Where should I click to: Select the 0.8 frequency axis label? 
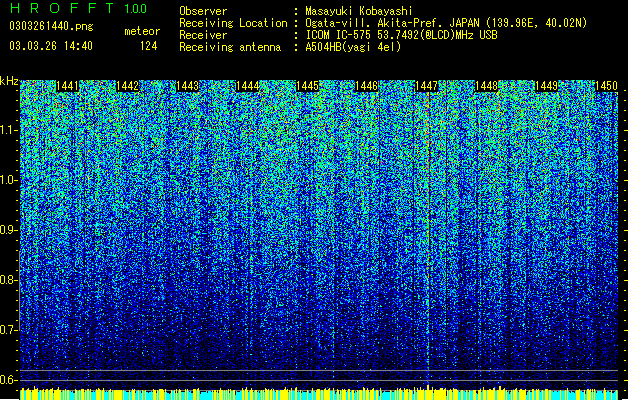coord(8,280)
